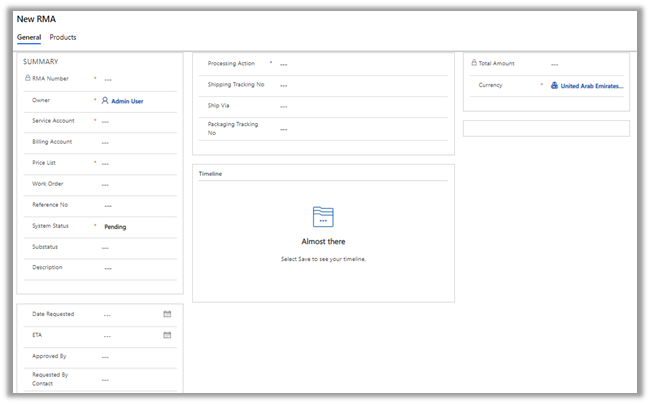Viewport: 650px width, 404px height.
Task: Open the ETA calendar picker icon
Action: point(167,335)
